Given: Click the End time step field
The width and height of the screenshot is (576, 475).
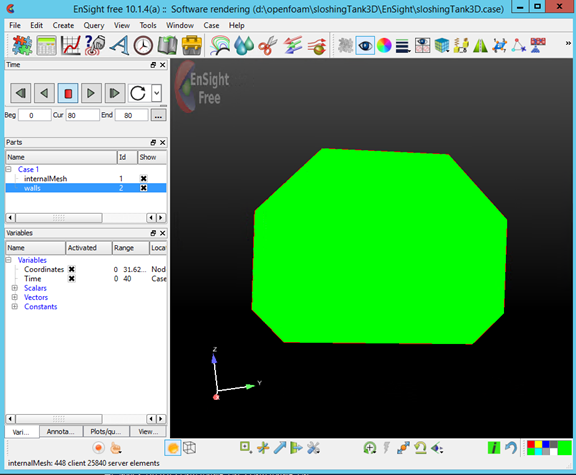Looking at the screenshot, I should pyautogui.click(x=132, y=115).
